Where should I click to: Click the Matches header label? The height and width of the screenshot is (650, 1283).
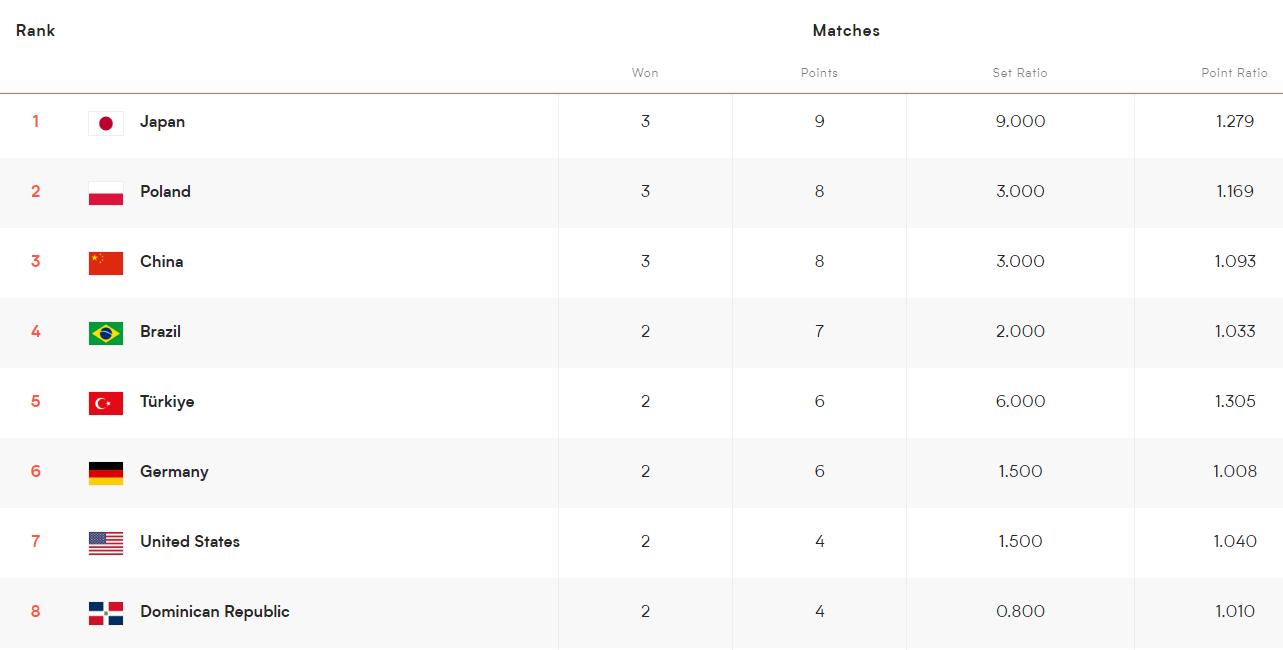[846, 31]
